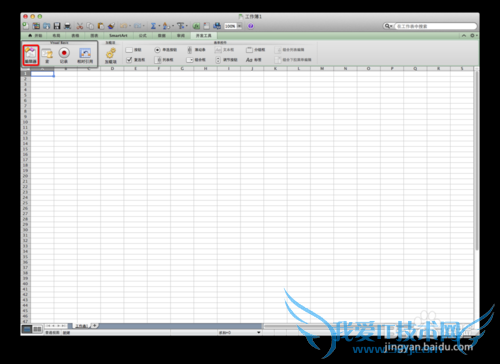Click the Print toolbar icon
500x364 pixels.
coord(67,26)
